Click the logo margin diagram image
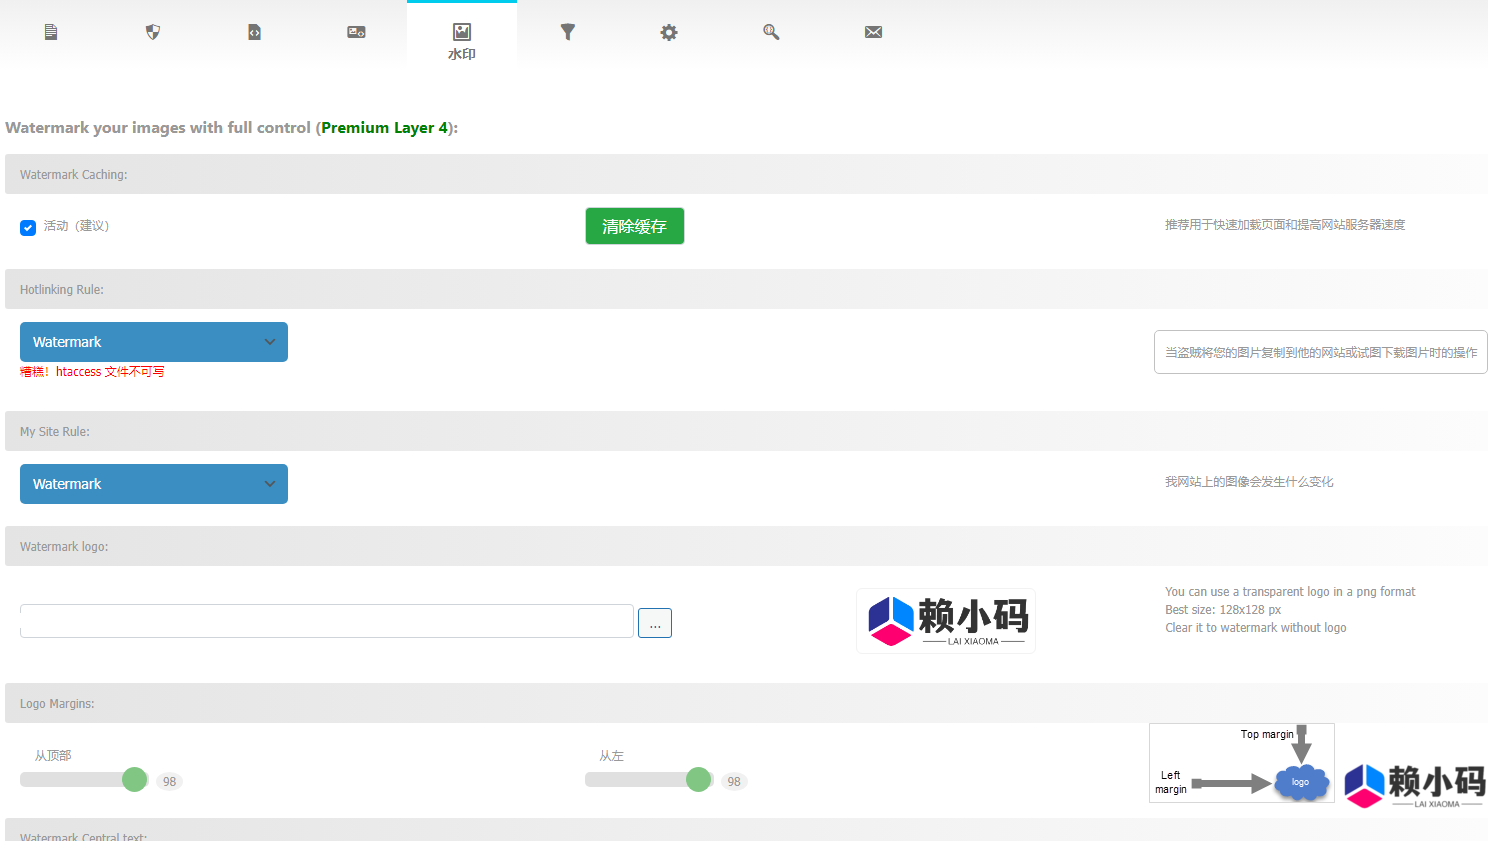Image resolution: width=1488 pixels, height=841 pixels. point(1242,763)
